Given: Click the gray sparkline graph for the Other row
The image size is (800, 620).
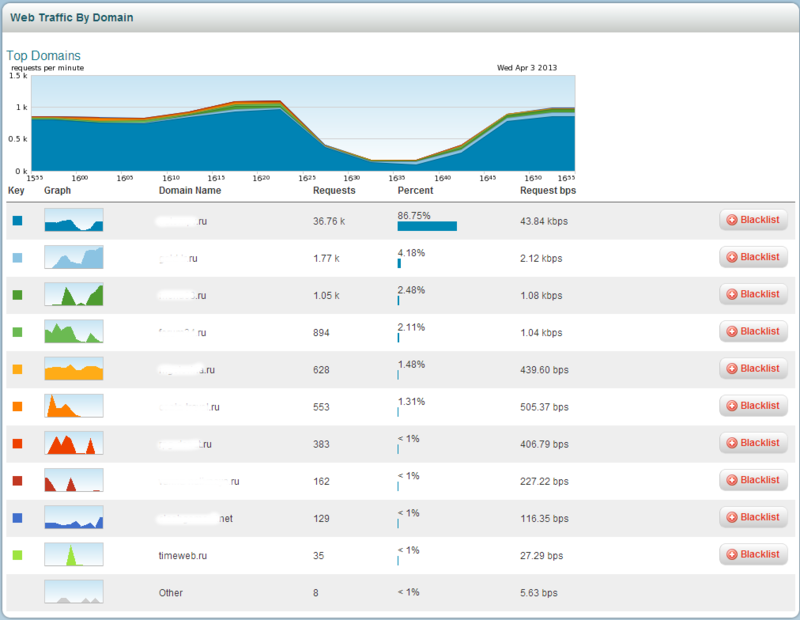Looking at the screenshot, I should pyautogui.click(x=73, y=592).
